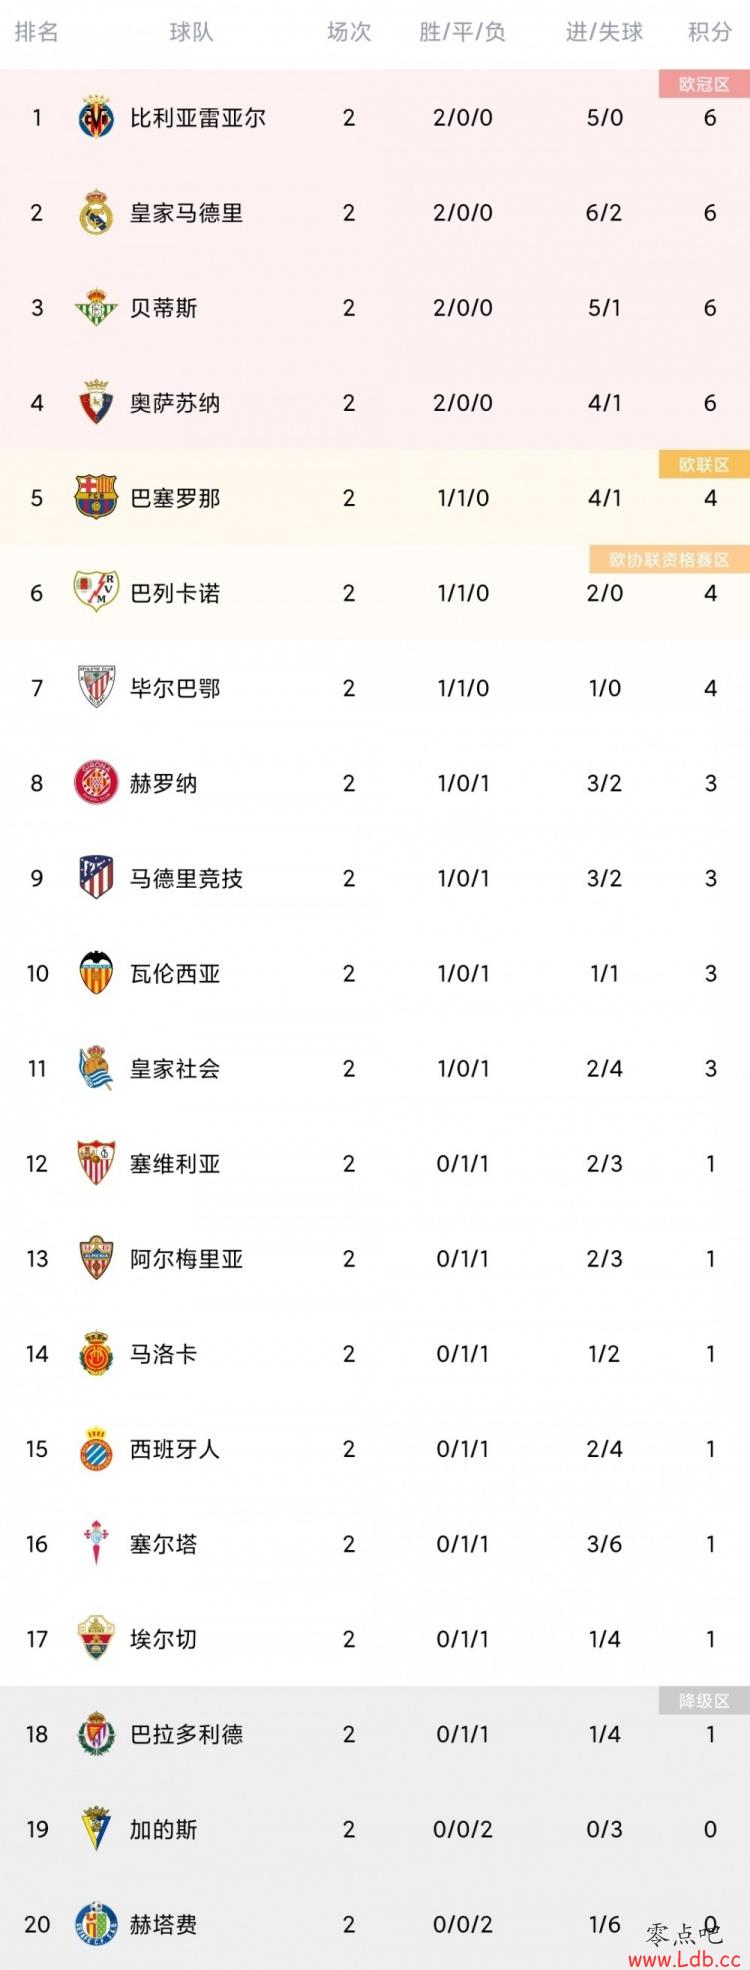Select the 加的斯 rank 19 row
Viewport: 750px width, 1970px height.
[375, 1829]
